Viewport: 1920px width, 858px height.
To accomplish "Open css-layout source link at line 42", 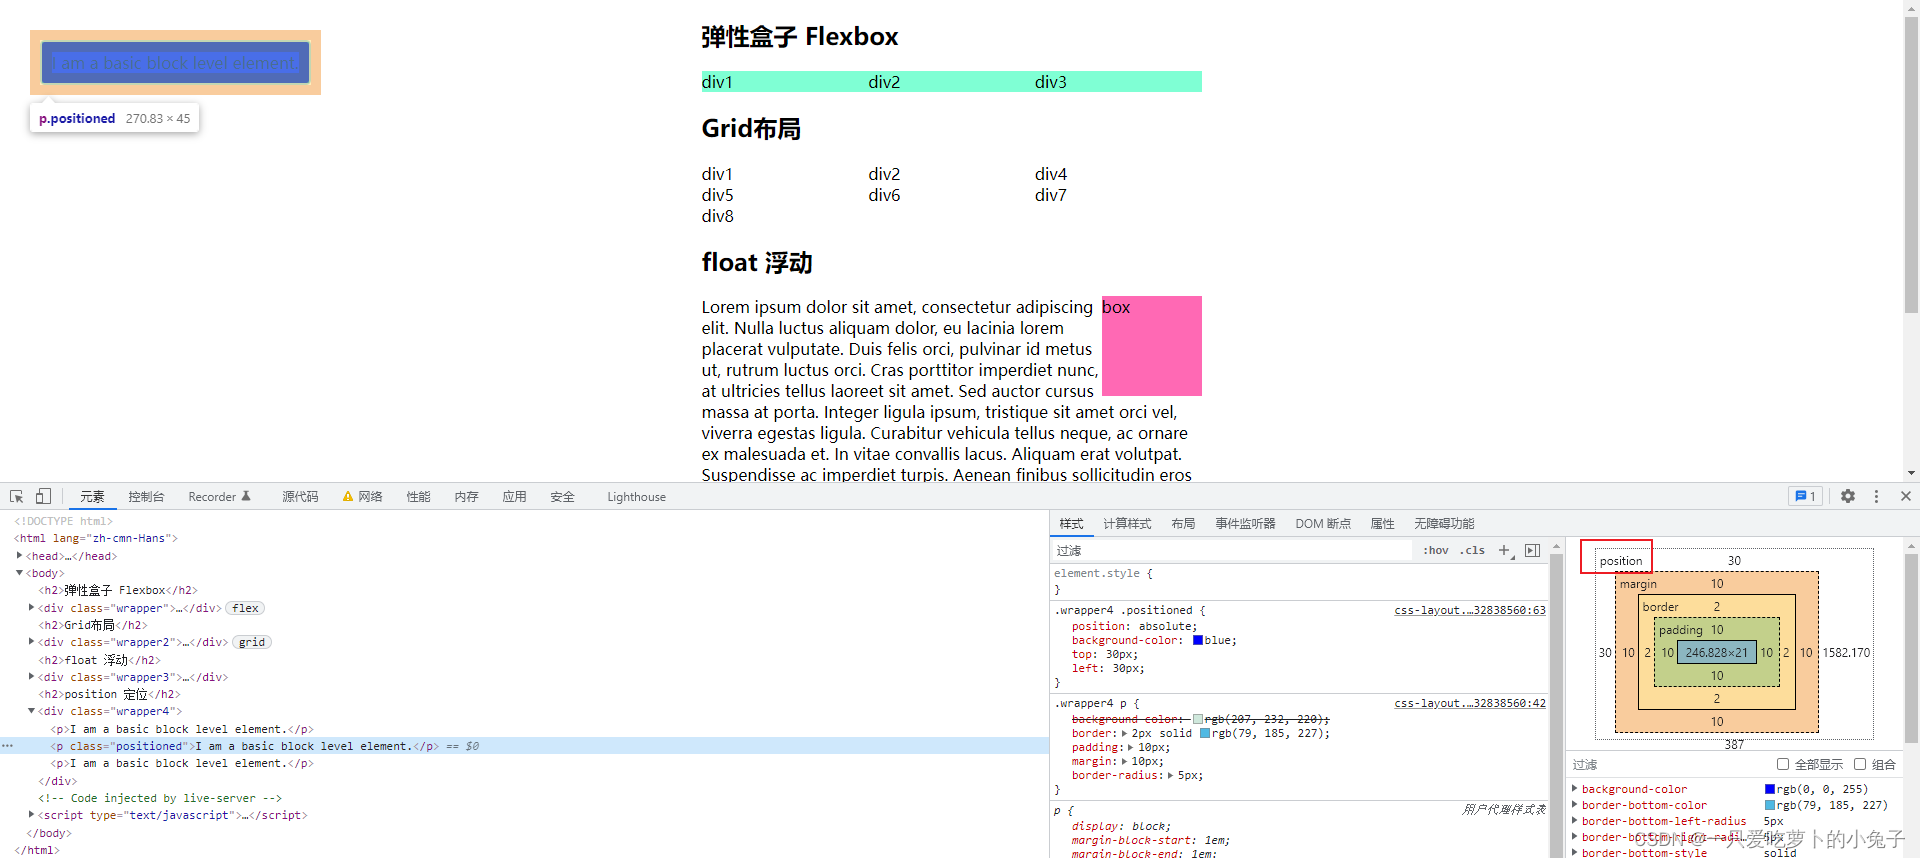I will [x=1470, y=703].
